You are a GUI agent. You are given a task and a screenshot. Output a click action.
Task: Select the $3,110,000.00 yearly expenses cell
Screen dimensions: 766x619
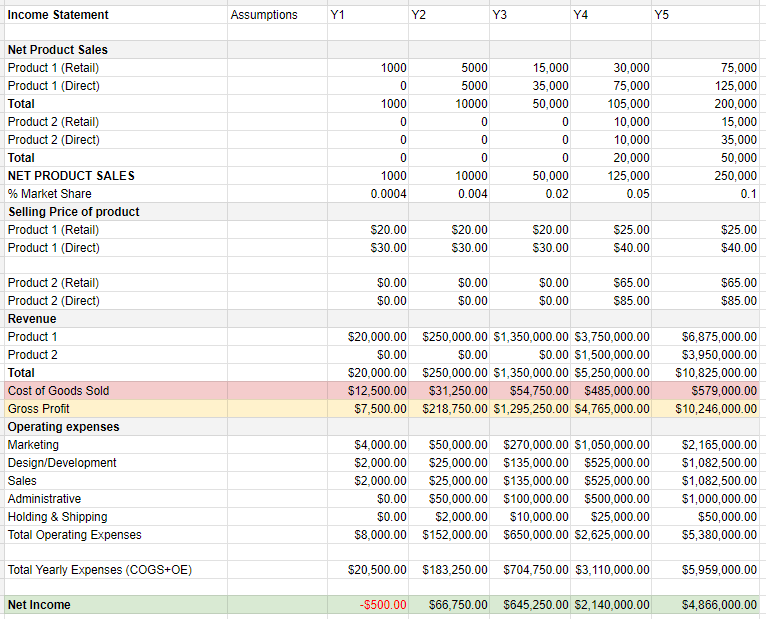click(611, 570)
